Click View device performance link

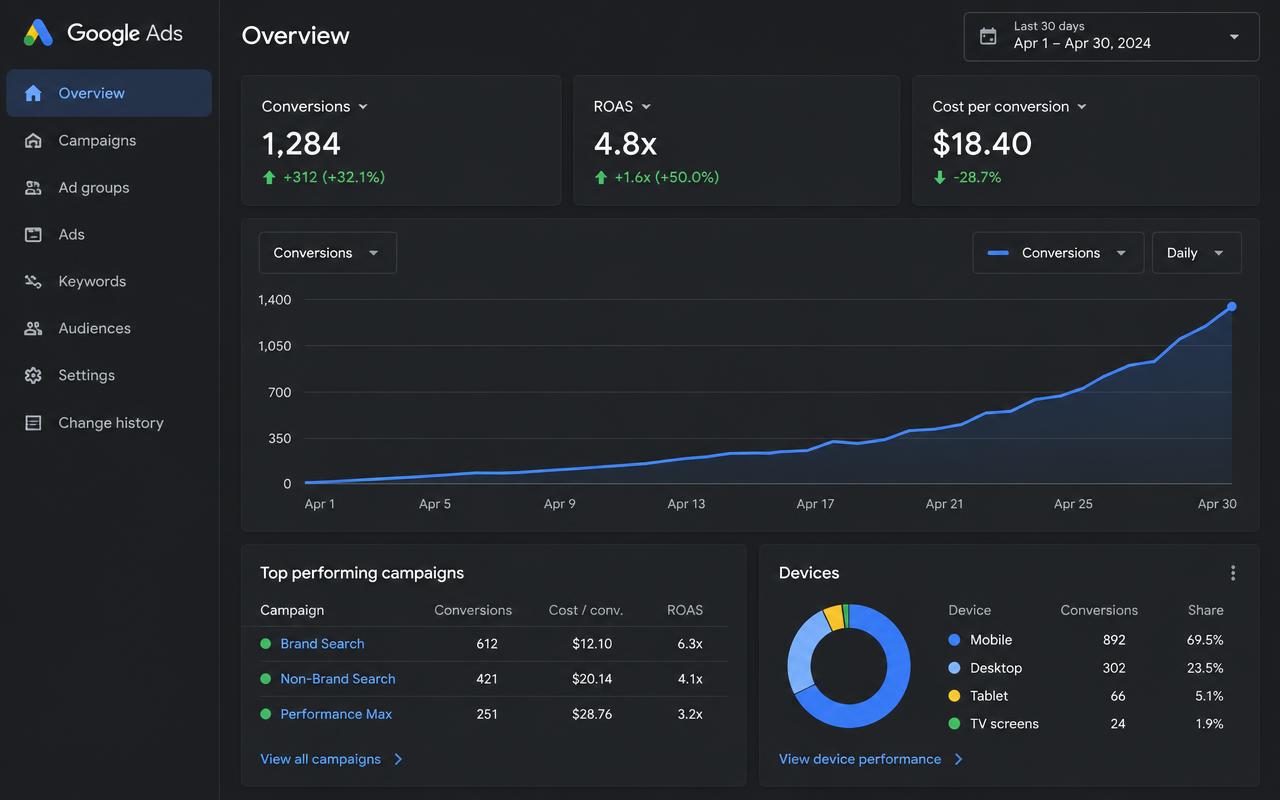pyautogui.click(x=860, y=759)
